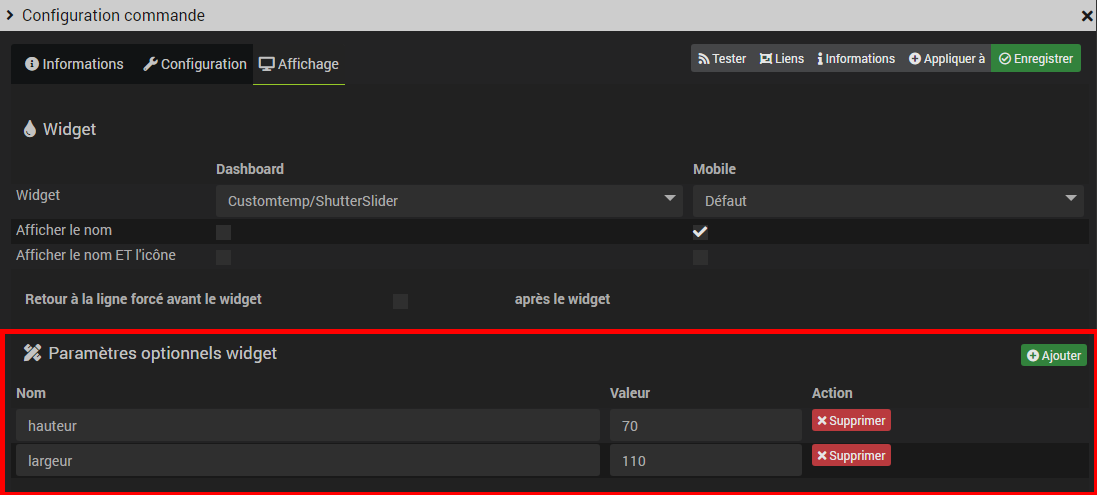Click the wrench icon on Configuration tab

[x=150, y=64]
